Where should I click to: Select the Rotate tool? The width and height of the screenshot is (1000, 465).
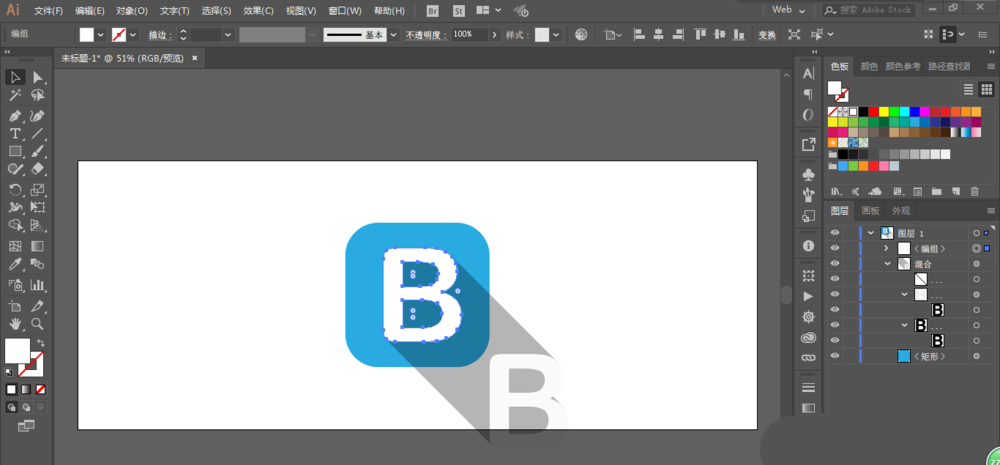[15, 189]
